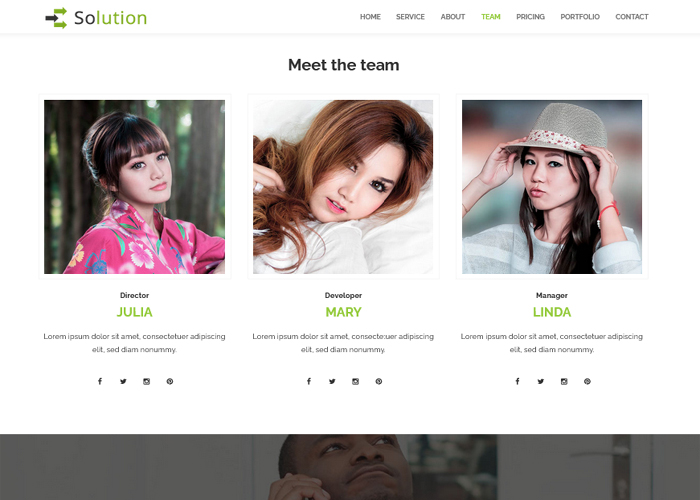Open Julia's Facebook profile icon
The width and height of the screenshot is (700, 500).
(100, 381)
